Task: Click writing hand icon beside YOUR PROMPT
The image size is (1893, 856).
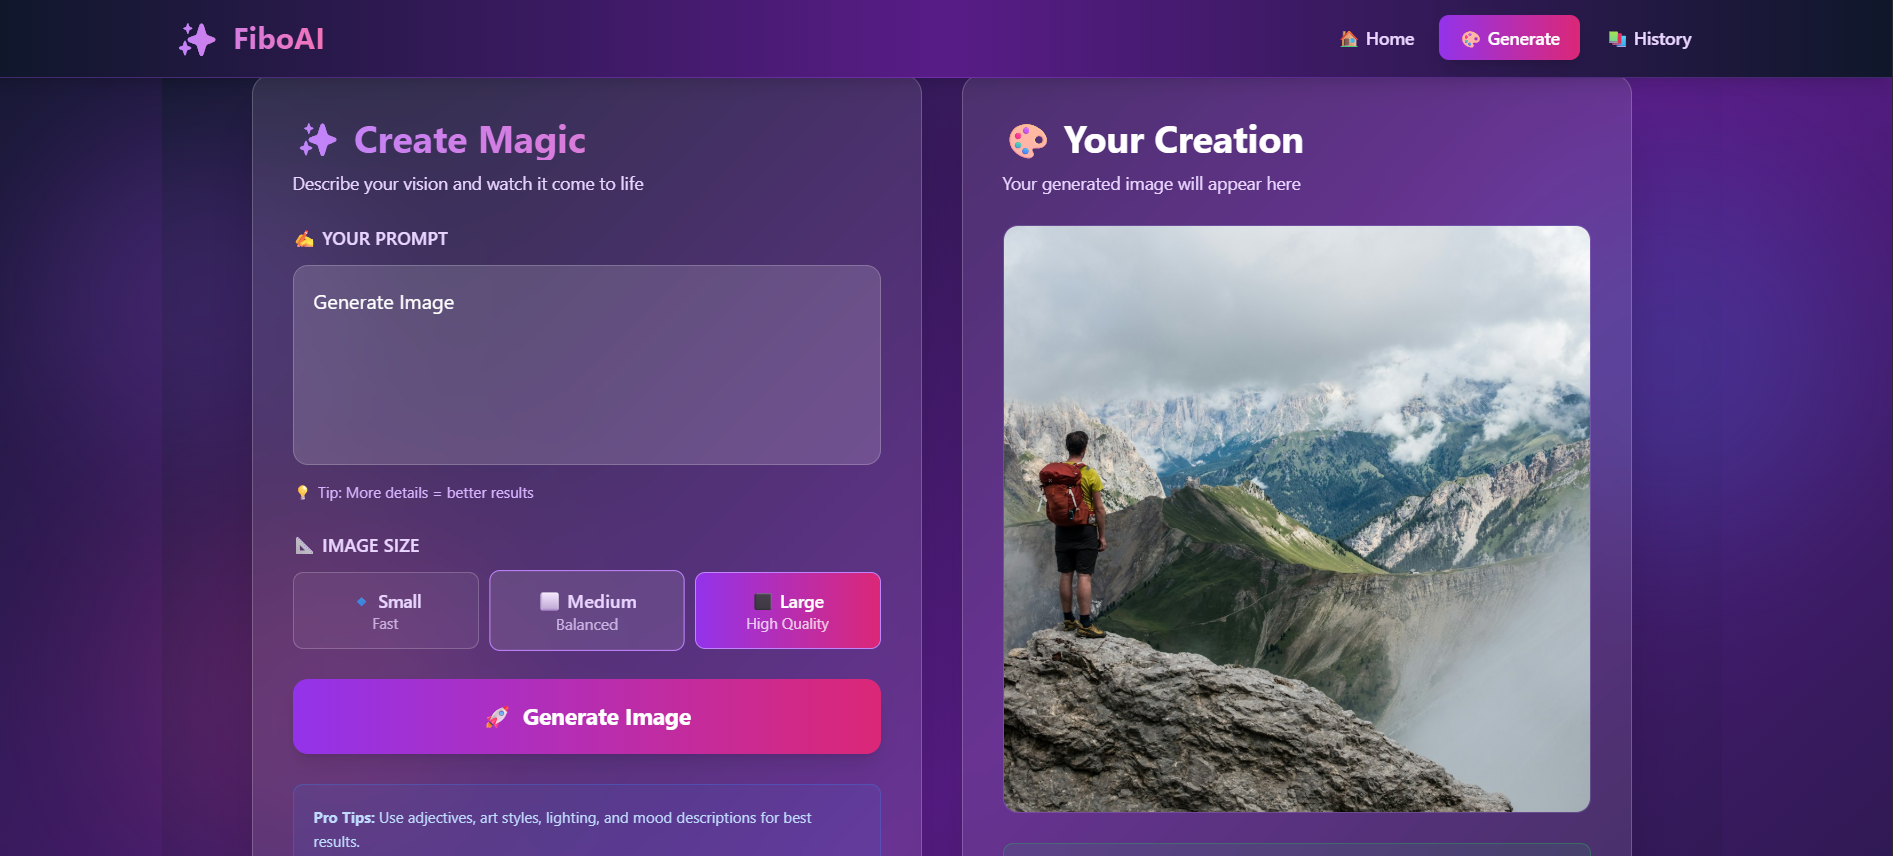Action: (x=304, y=239)
